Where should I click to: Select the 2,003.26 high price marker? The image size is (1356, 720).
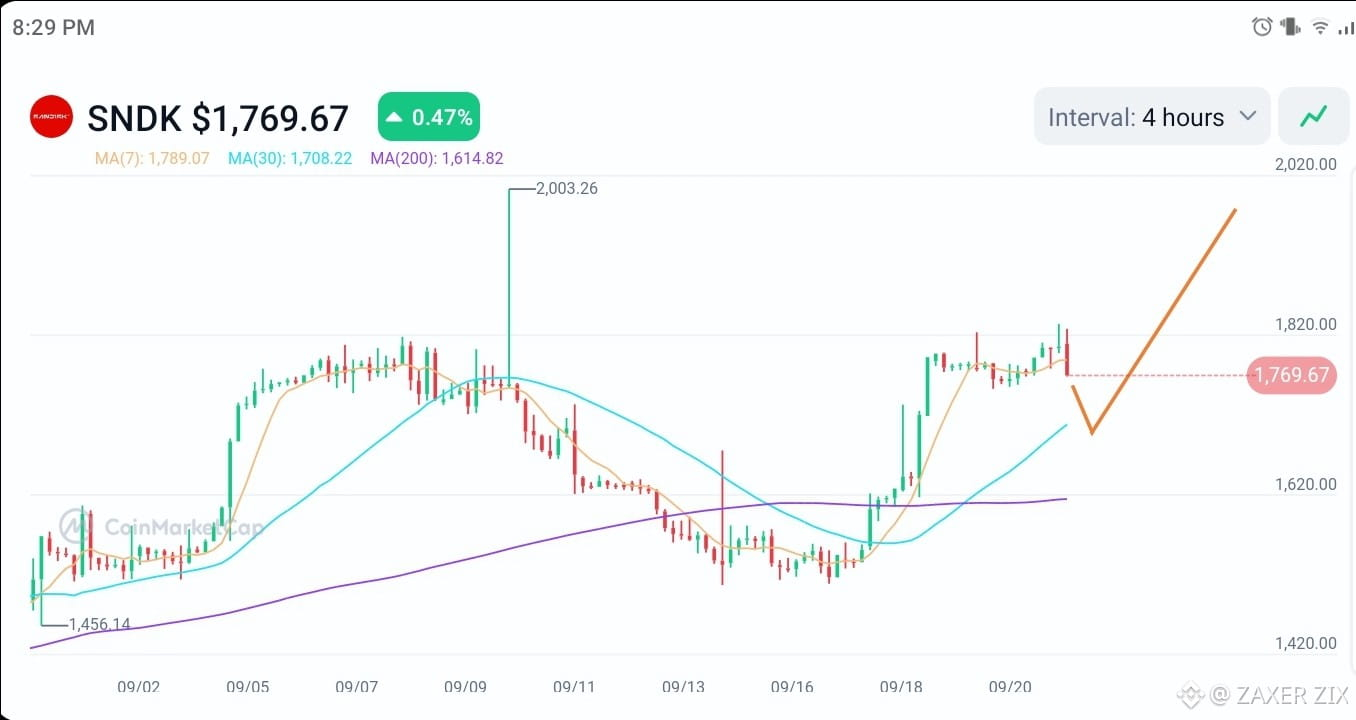(567, 188)
